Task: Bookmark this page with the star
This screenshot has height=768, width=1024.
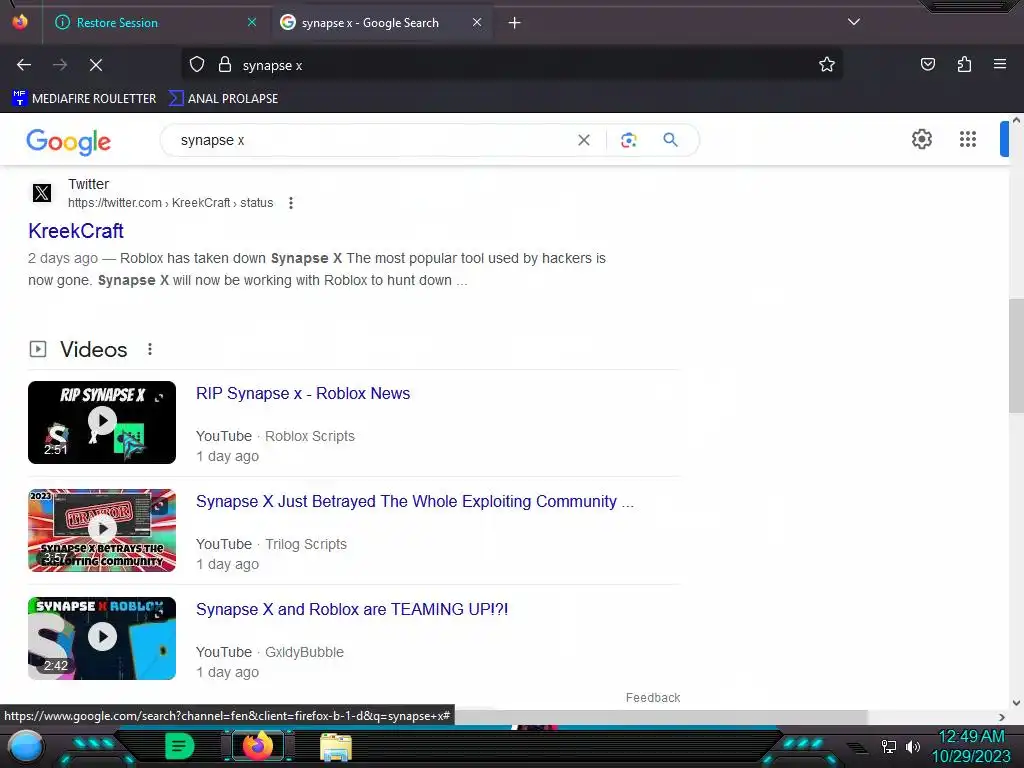Action: click(x=827, y=65)
